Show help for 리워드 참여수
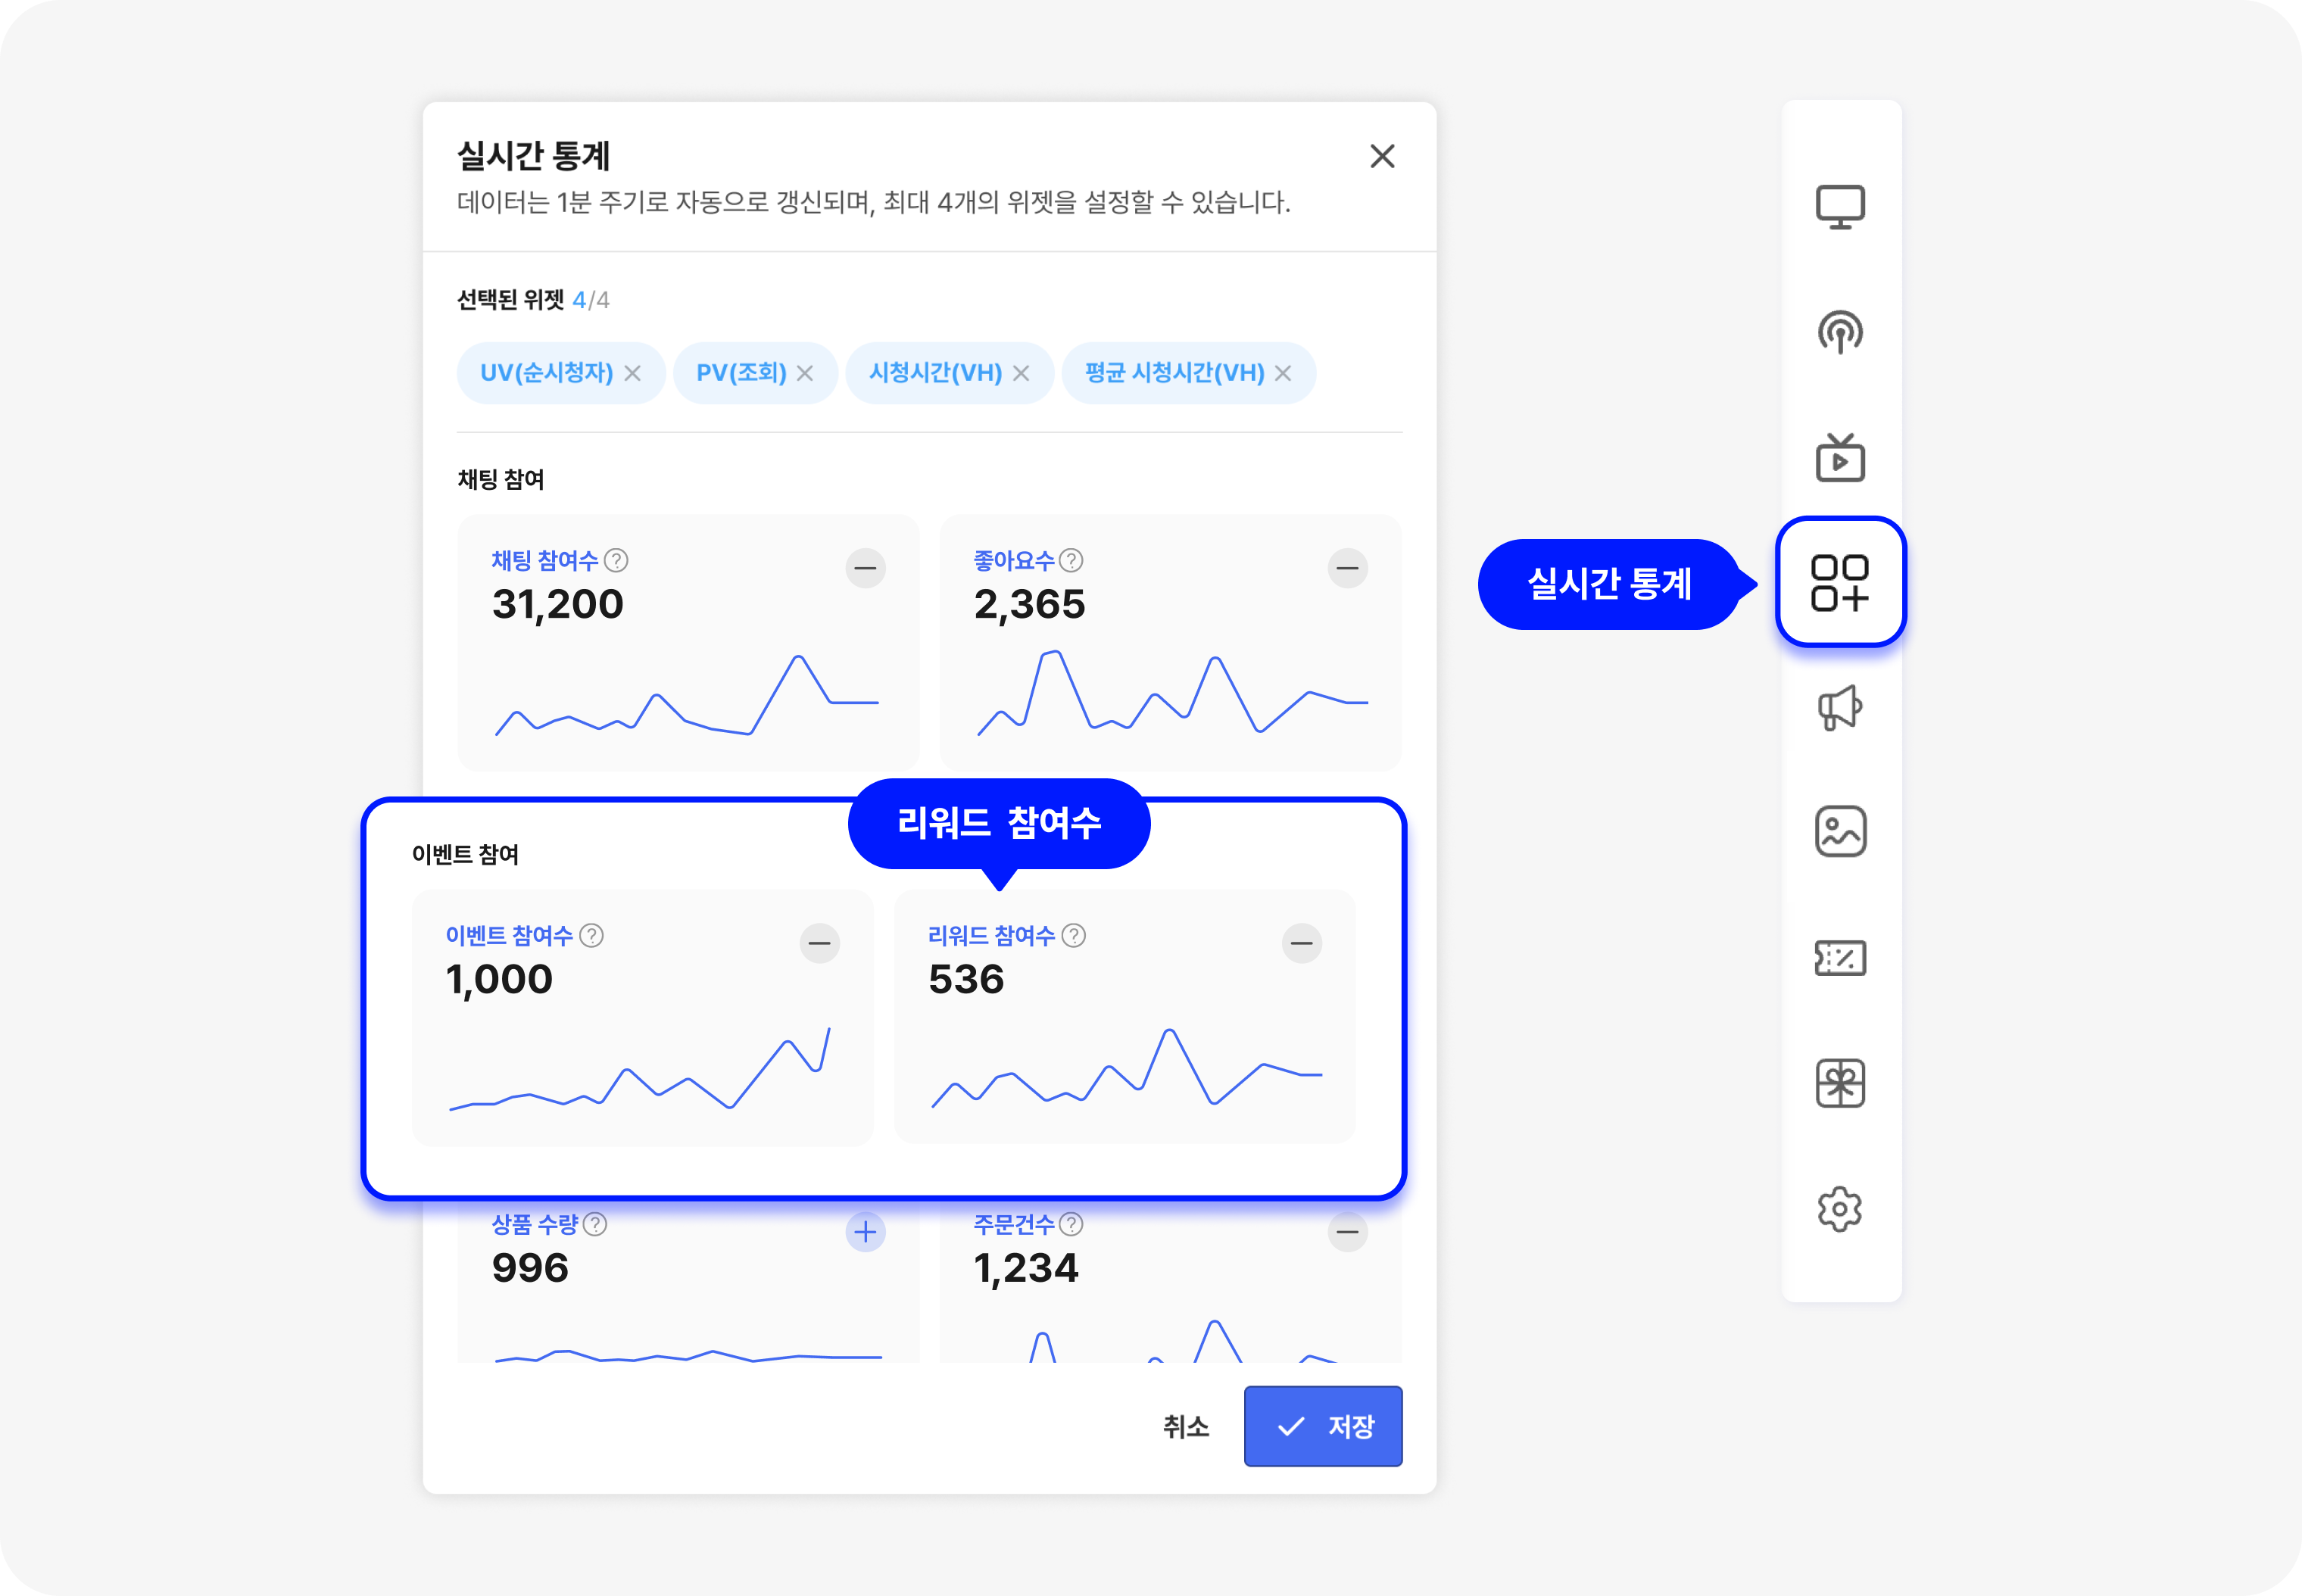Viewport: 2302px width, 1596px height. (x=1074, y=935)
